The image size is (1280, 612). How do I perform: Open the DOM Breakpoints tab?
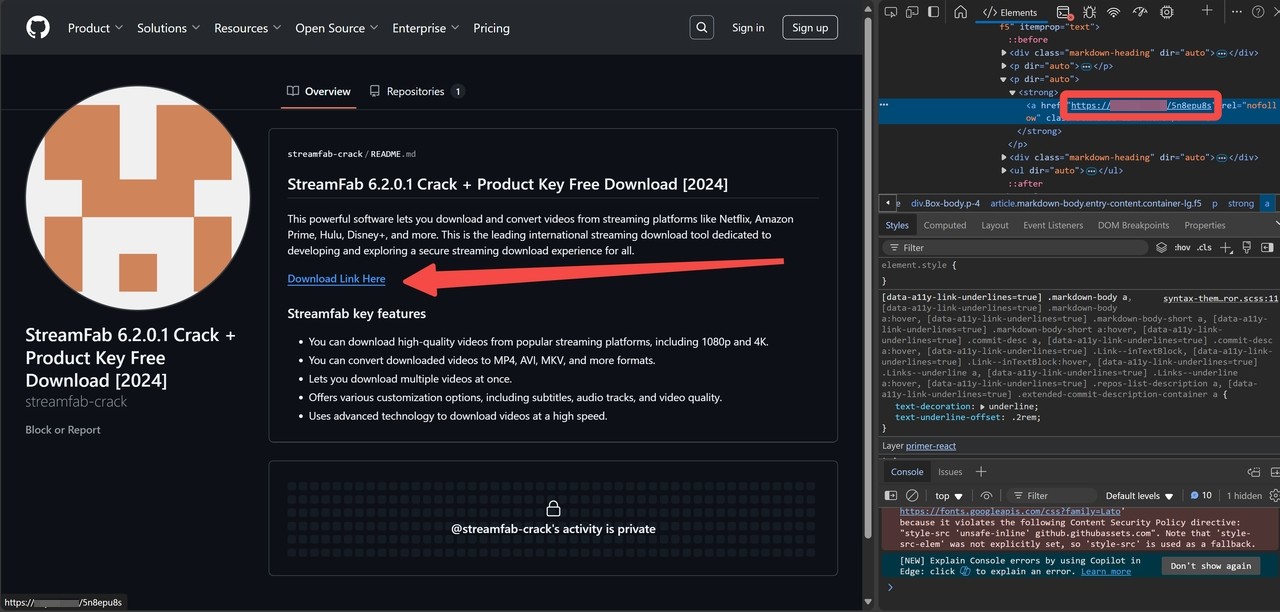(1133, 225)
